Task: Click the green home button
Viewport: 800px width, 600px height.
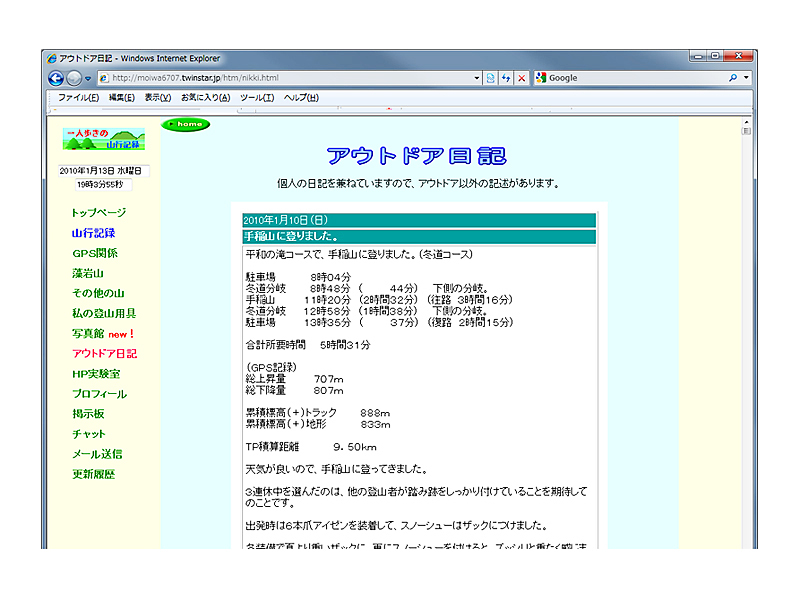Action: [186, 124]
